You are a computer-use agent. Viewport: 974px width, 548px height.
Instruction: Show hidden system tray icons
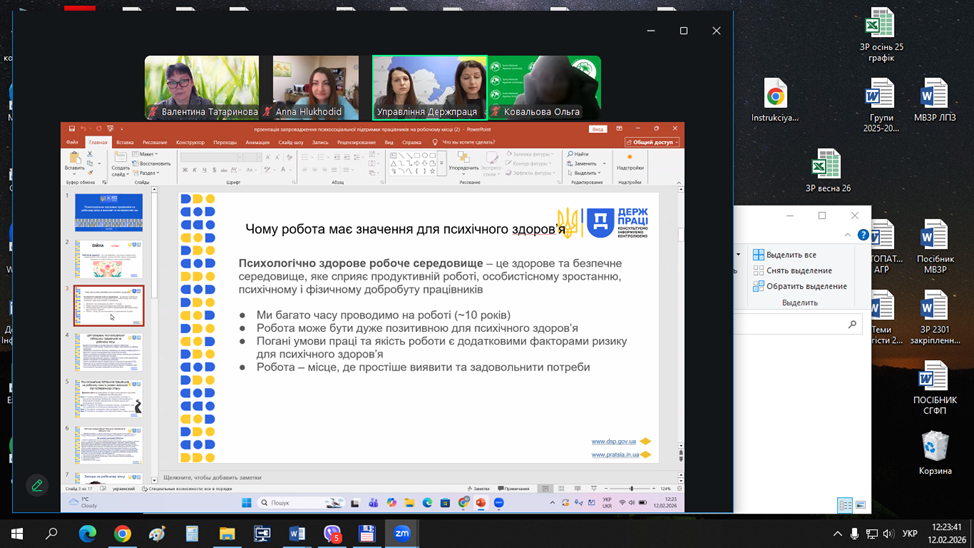[x=837, y=534]
